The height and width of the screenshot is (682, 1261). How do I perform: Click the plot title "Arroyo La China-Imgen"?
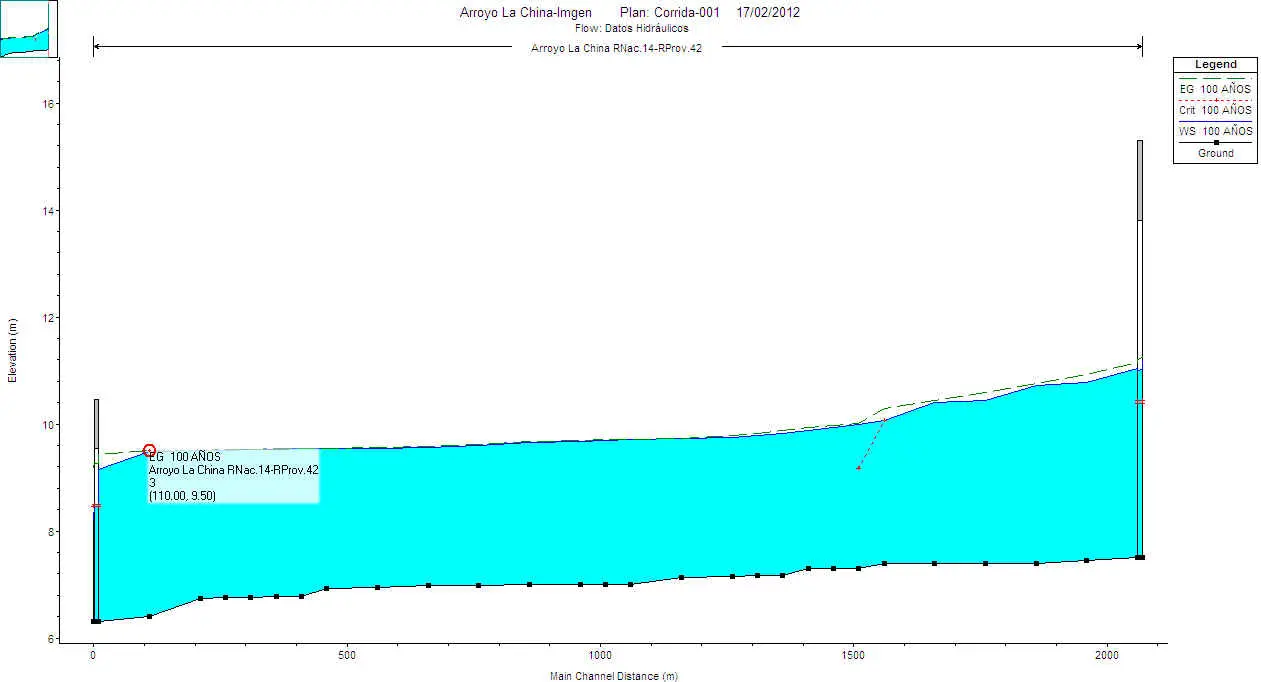[525, 13]
